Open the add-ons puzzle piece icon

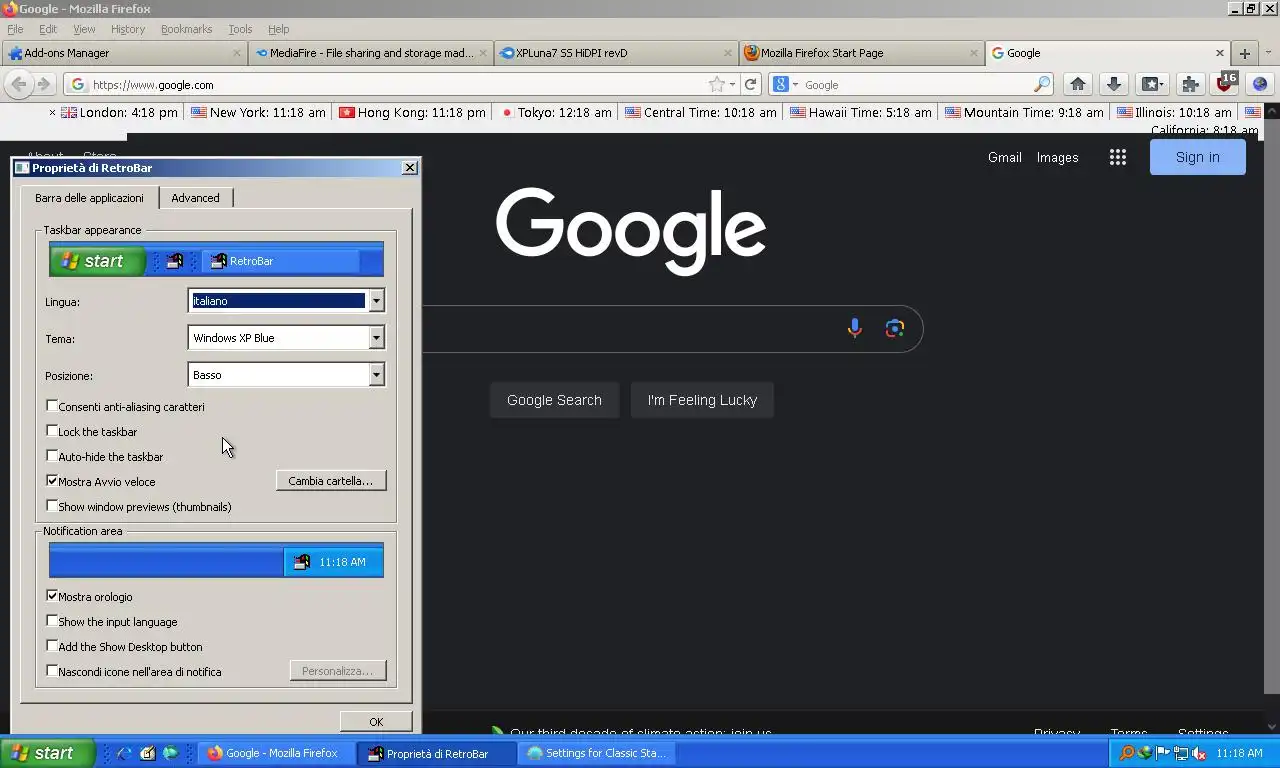[x=1189, y=85]
